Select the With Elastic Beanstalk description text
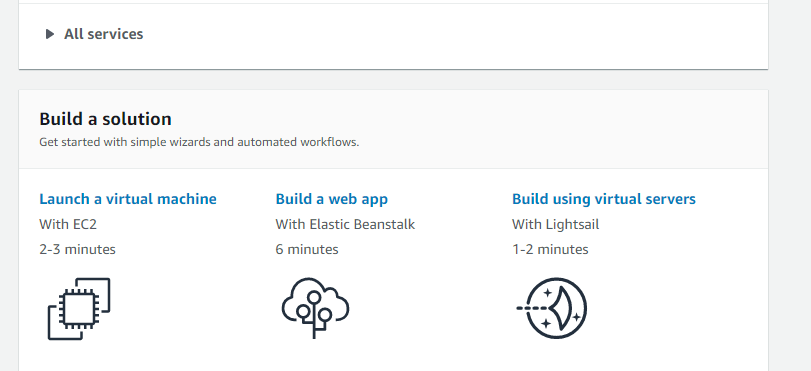The width and height of the screenshot is (811, 371). pyautogui.click(x=345, y=225)
